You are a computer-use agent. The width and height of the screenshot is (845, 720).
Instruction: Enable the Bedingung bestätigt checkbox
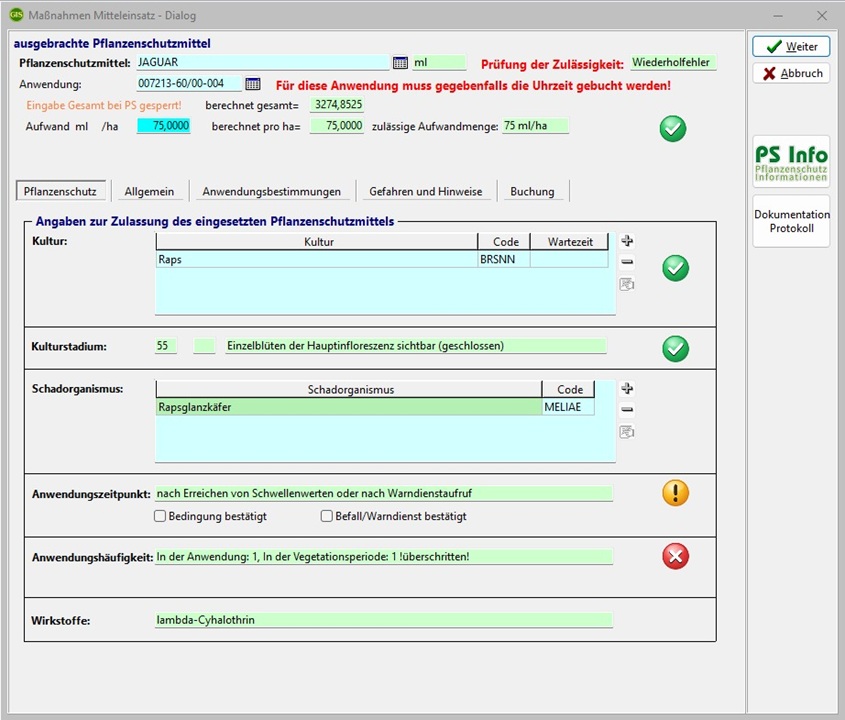(x=160, y=516)
